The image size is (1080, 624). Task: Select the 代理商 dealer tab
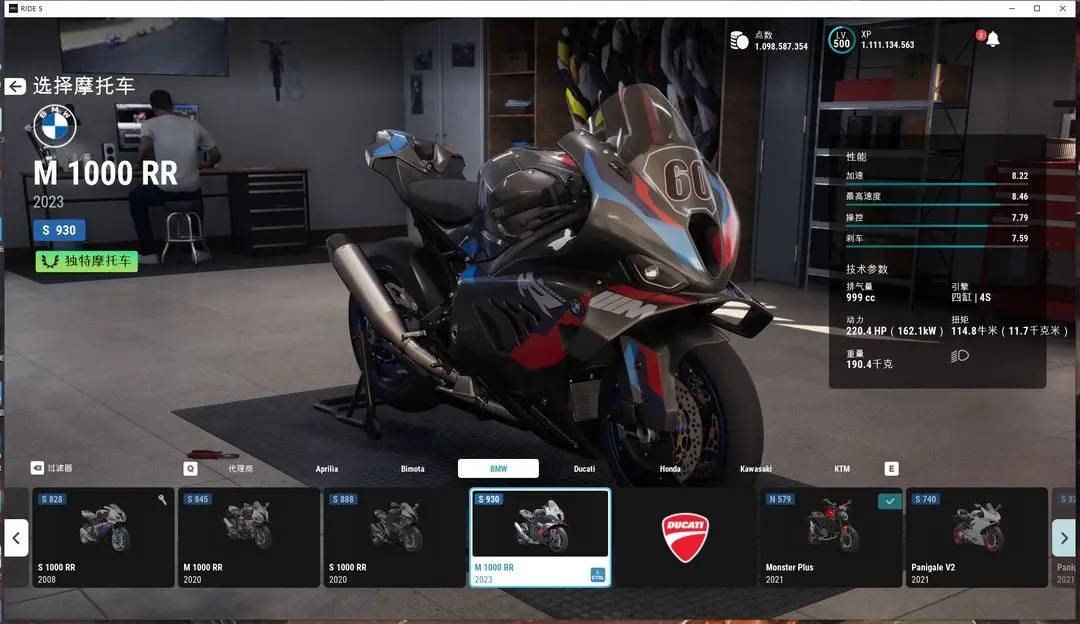[x=240, y=468]
